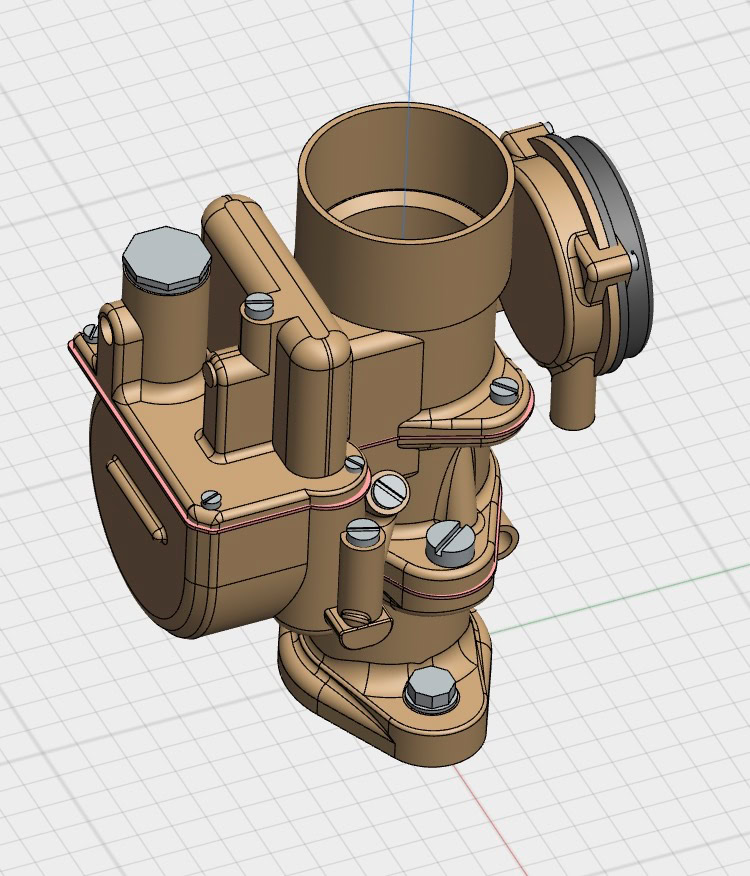The width and height of the screenshot is (750, 876).
Task: Click the hex bolt on the mounting flange
Action: 430,690
